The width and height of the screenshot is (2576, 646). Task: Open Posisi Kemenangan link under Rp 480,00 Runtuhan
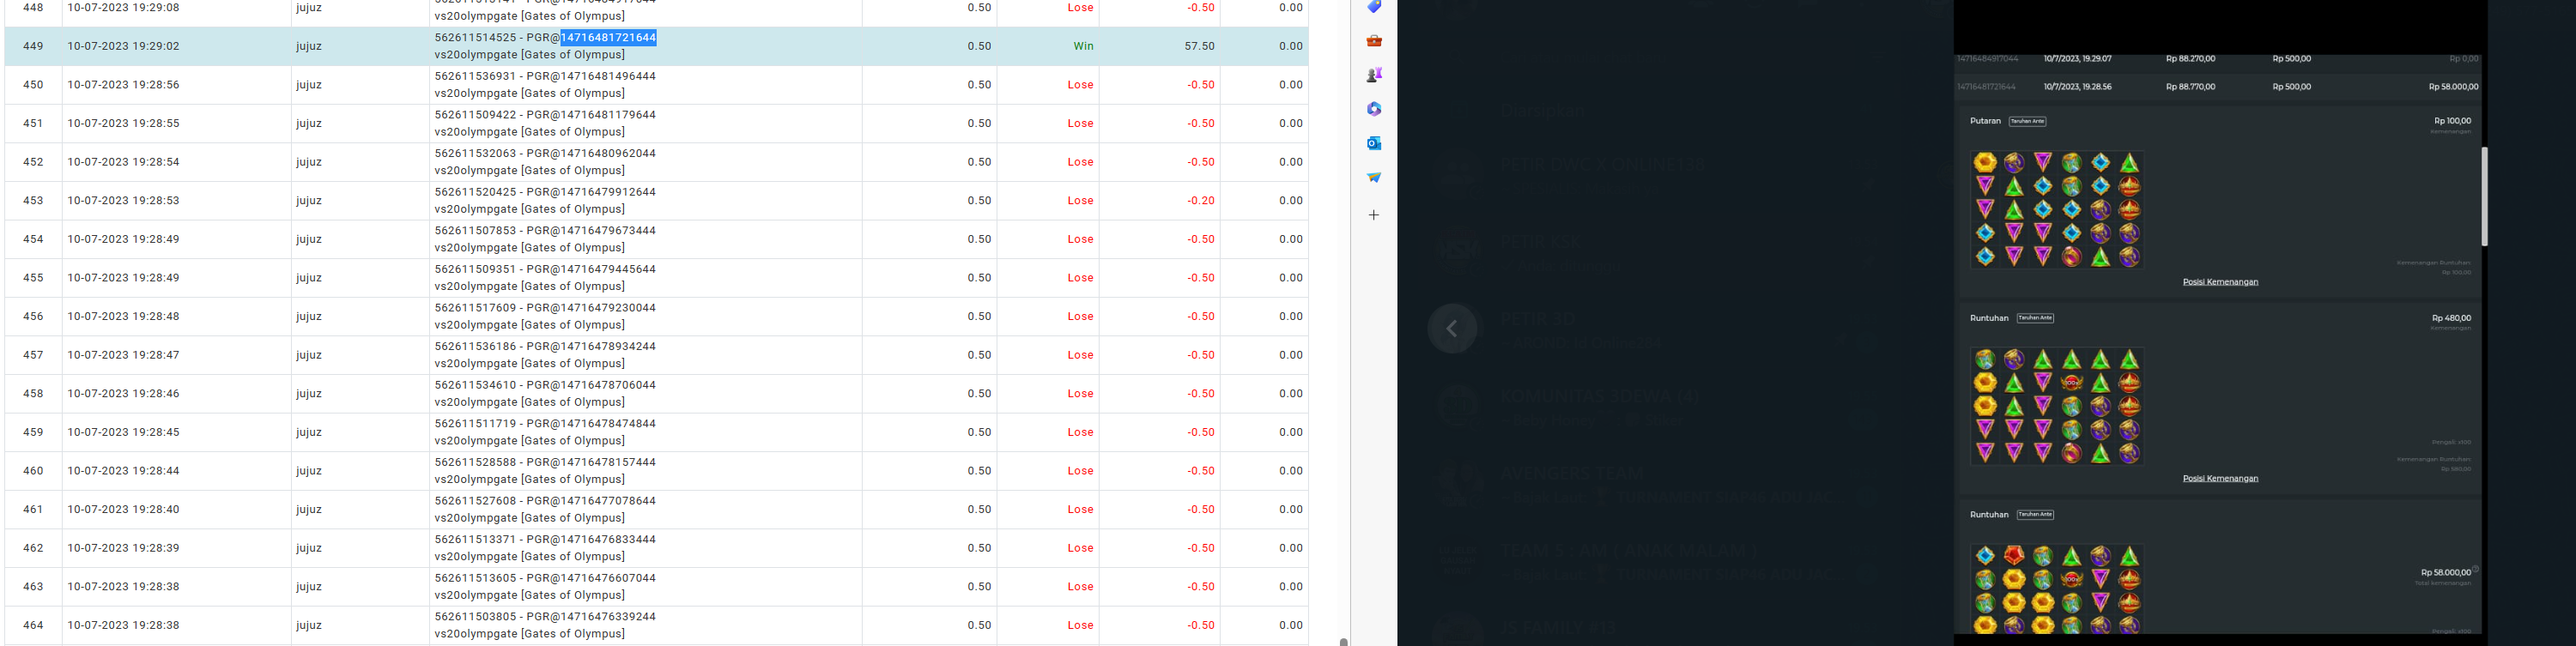coord(2220,478)
